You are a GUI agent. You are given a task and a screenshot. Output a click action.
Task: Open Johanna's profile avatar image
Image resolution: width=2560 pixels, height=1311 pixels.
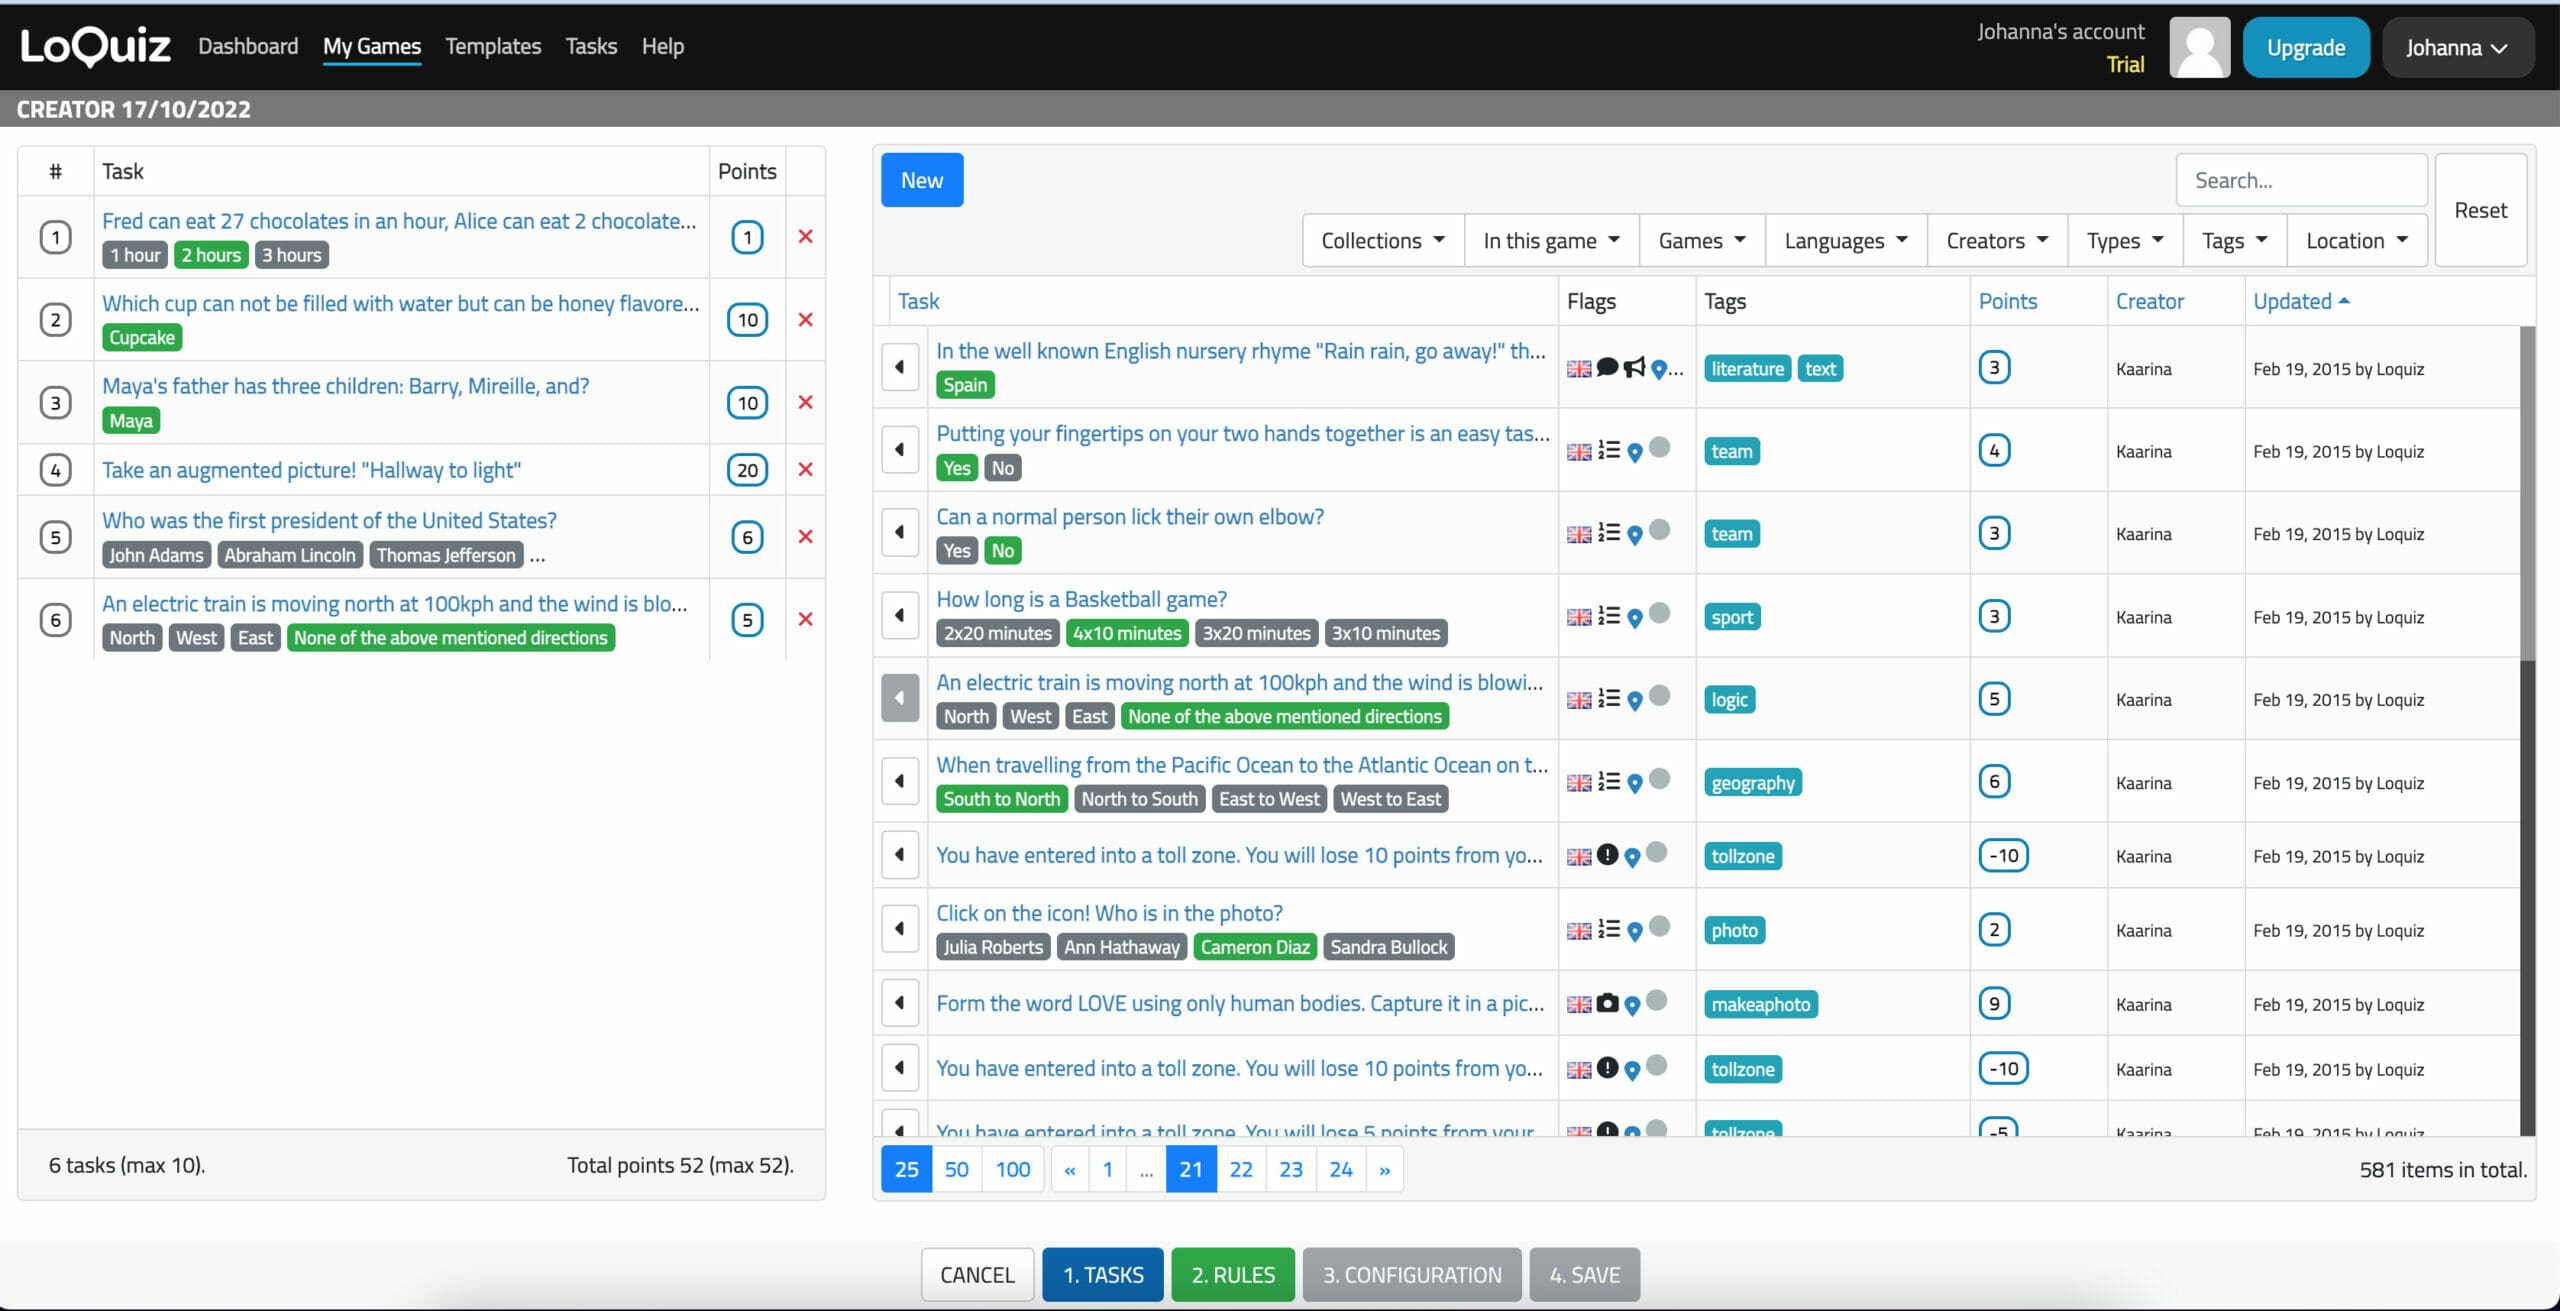[2199, 46]
